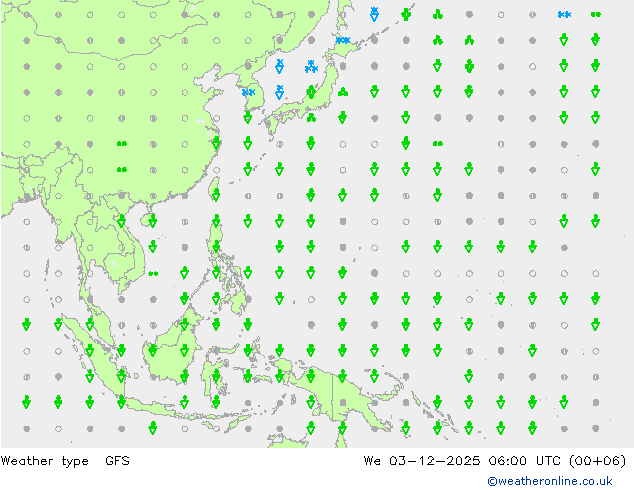Click the '06:00 UTC' time text

[524, 461]
